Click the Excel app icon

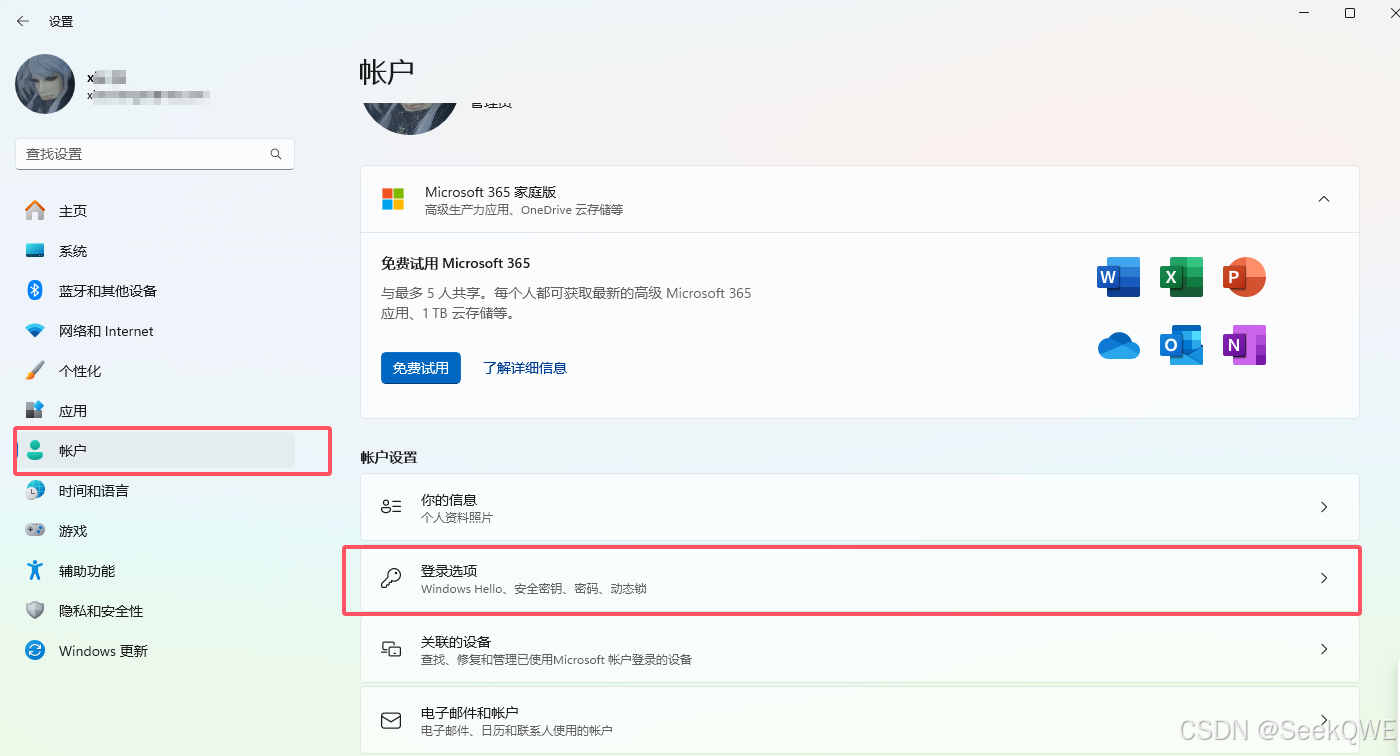tap(1181, 277)
